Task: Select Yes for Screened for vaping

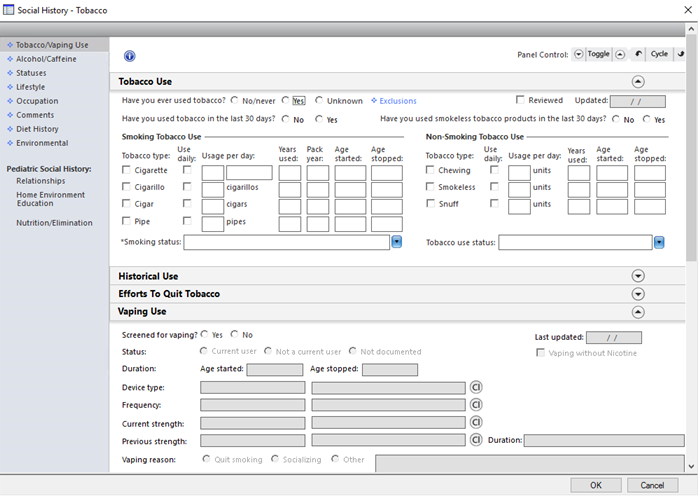Action: 204,334
